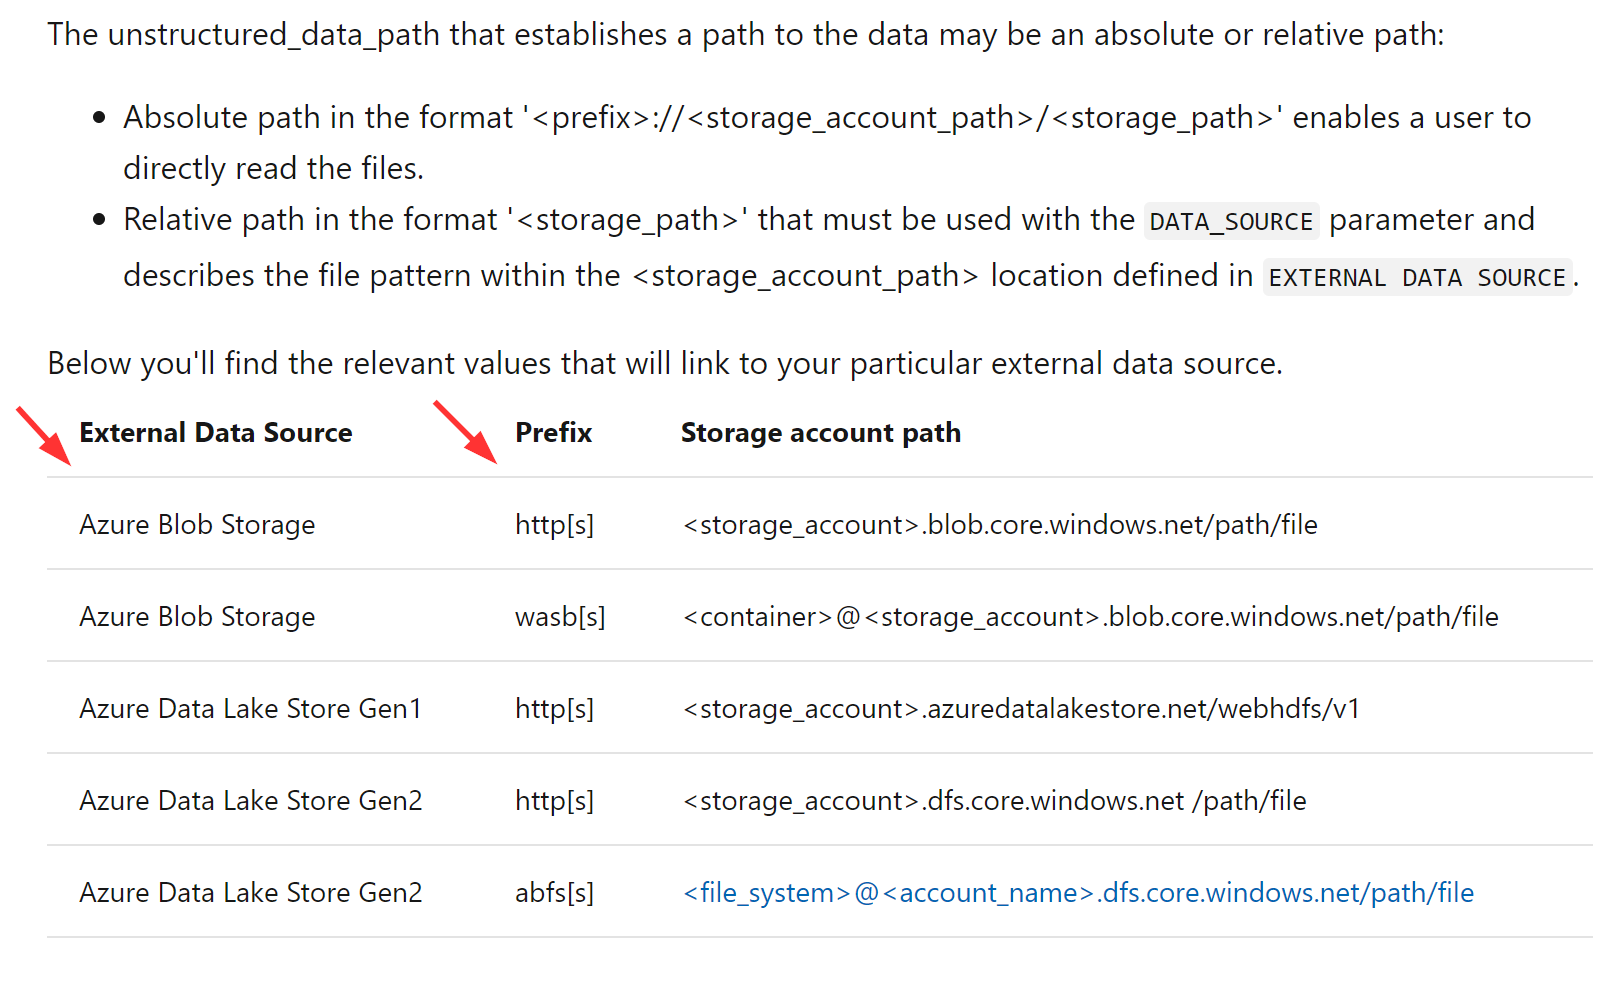This screenshot has height=985, width=1621.
Task: Click the Storage account path column header
Action: pyautogui.click(x=820, y=433)
